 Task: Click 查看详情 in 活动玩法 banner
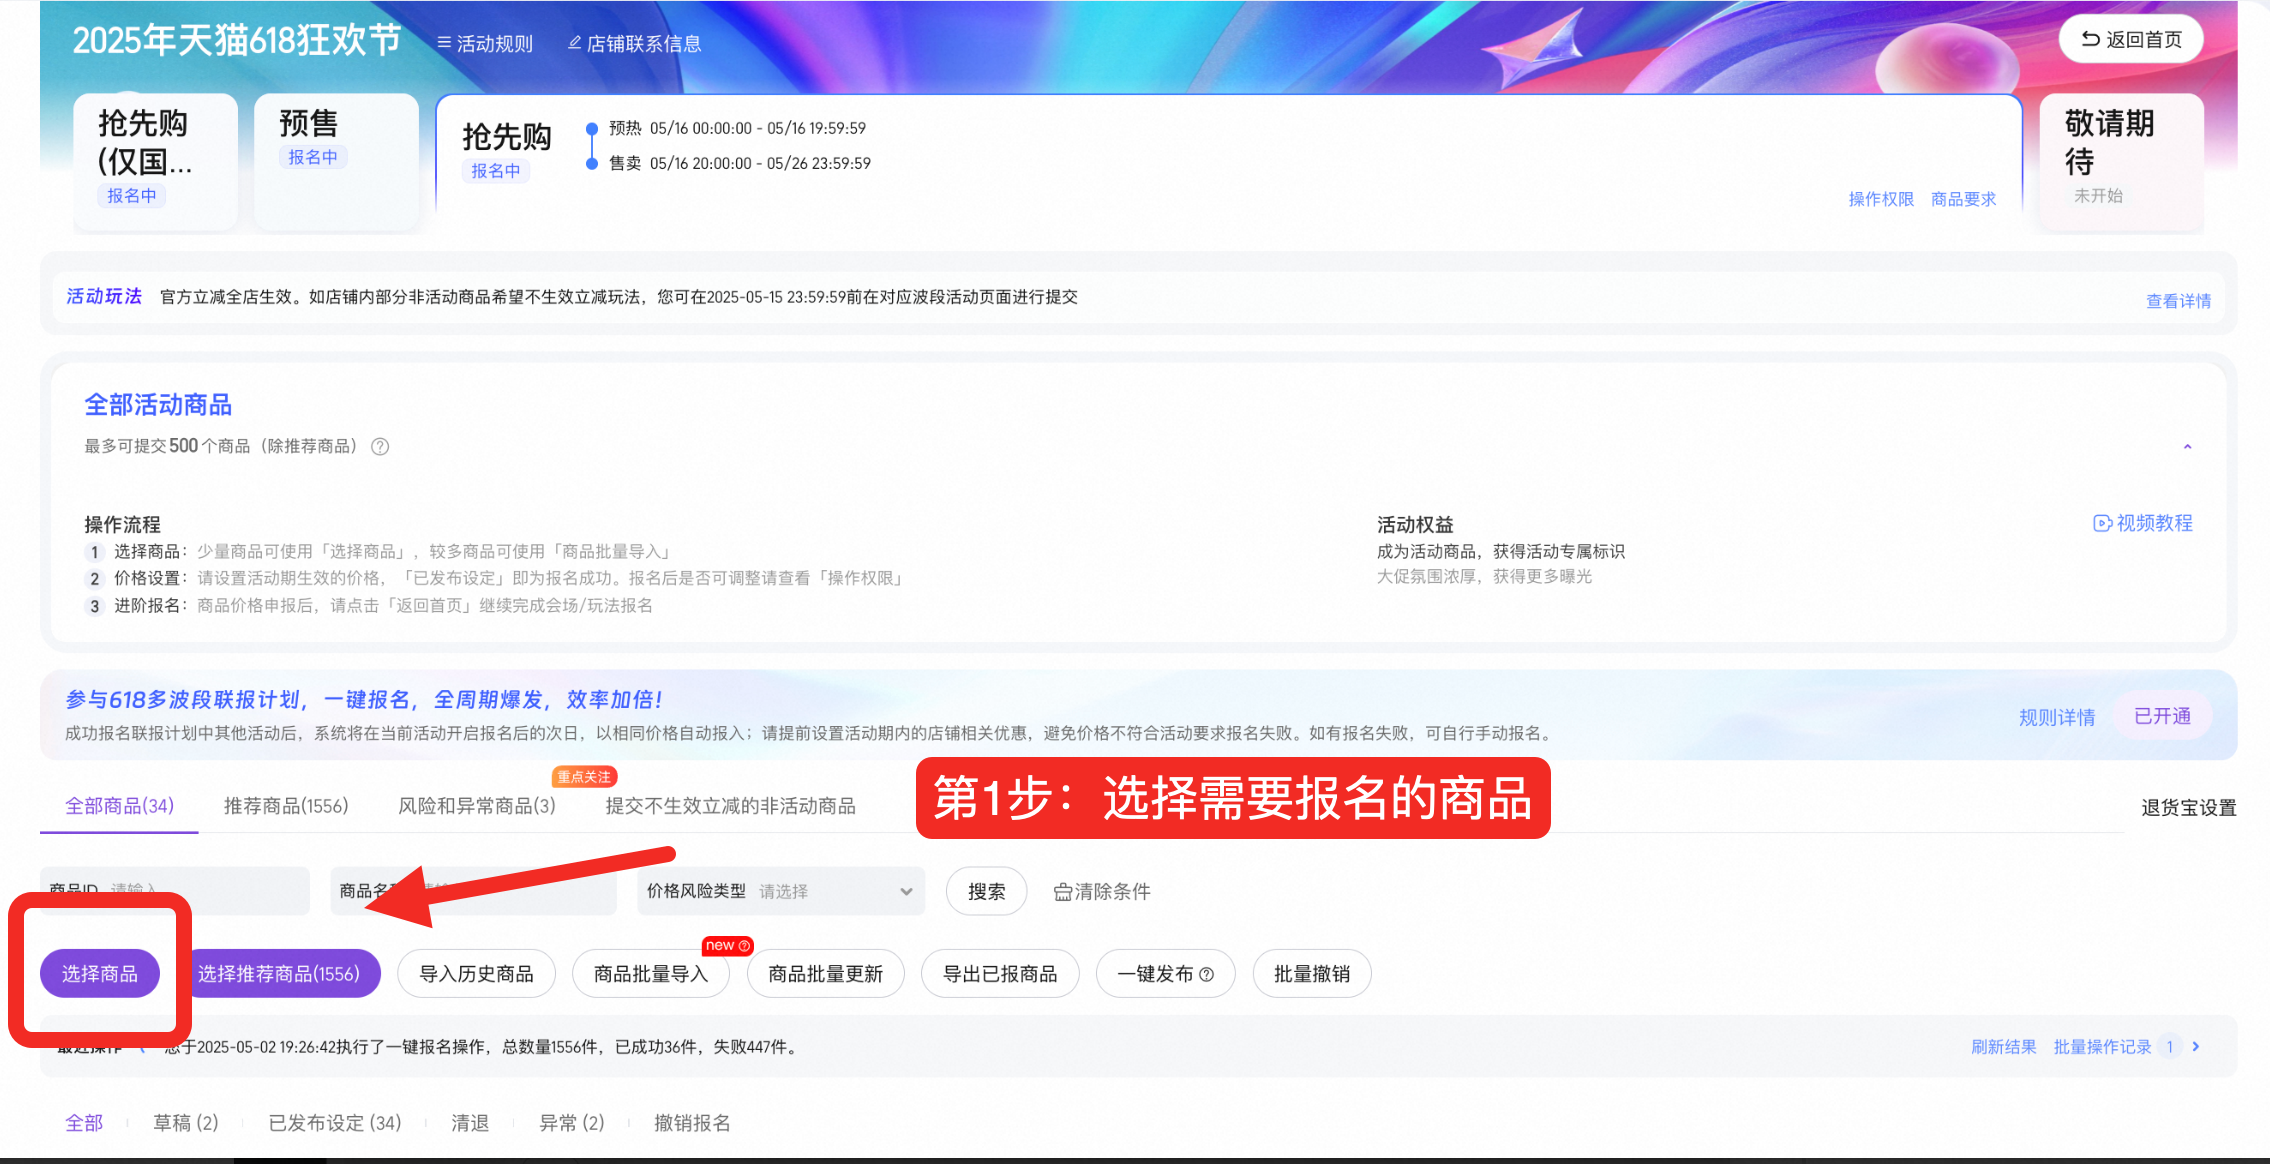tap(2178, 301)
